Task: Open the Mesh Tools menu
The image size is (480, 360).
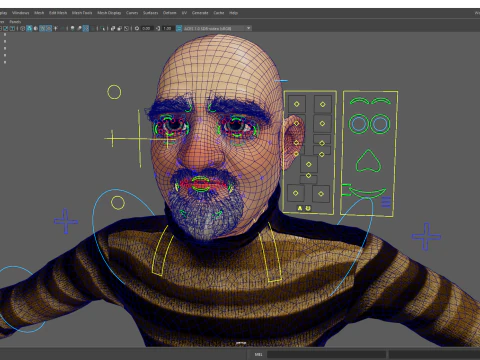Action: [82, 13]
